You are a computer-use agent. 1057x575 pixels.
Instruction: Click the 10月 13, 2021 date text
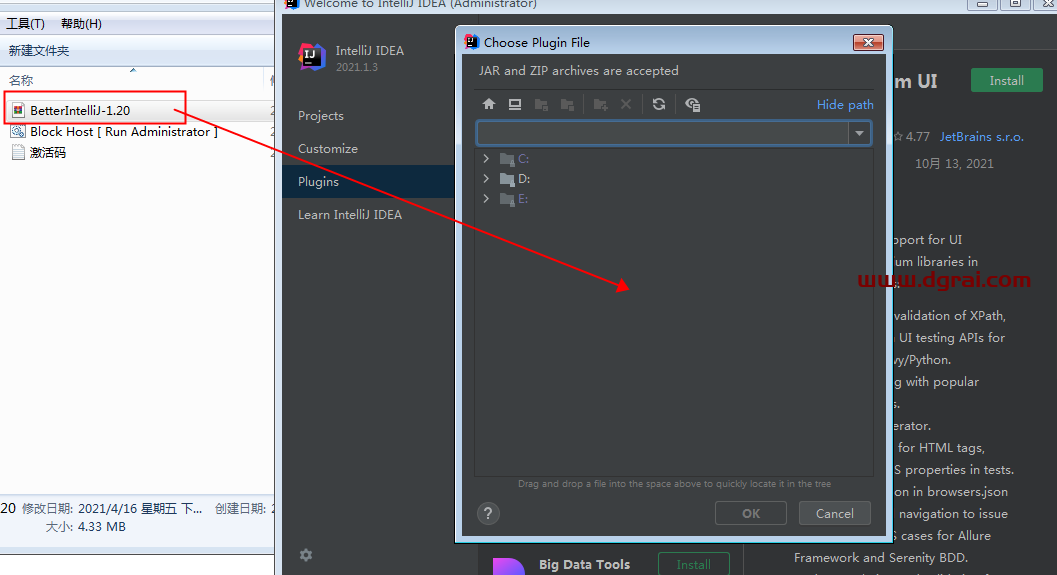click(954, 164)
